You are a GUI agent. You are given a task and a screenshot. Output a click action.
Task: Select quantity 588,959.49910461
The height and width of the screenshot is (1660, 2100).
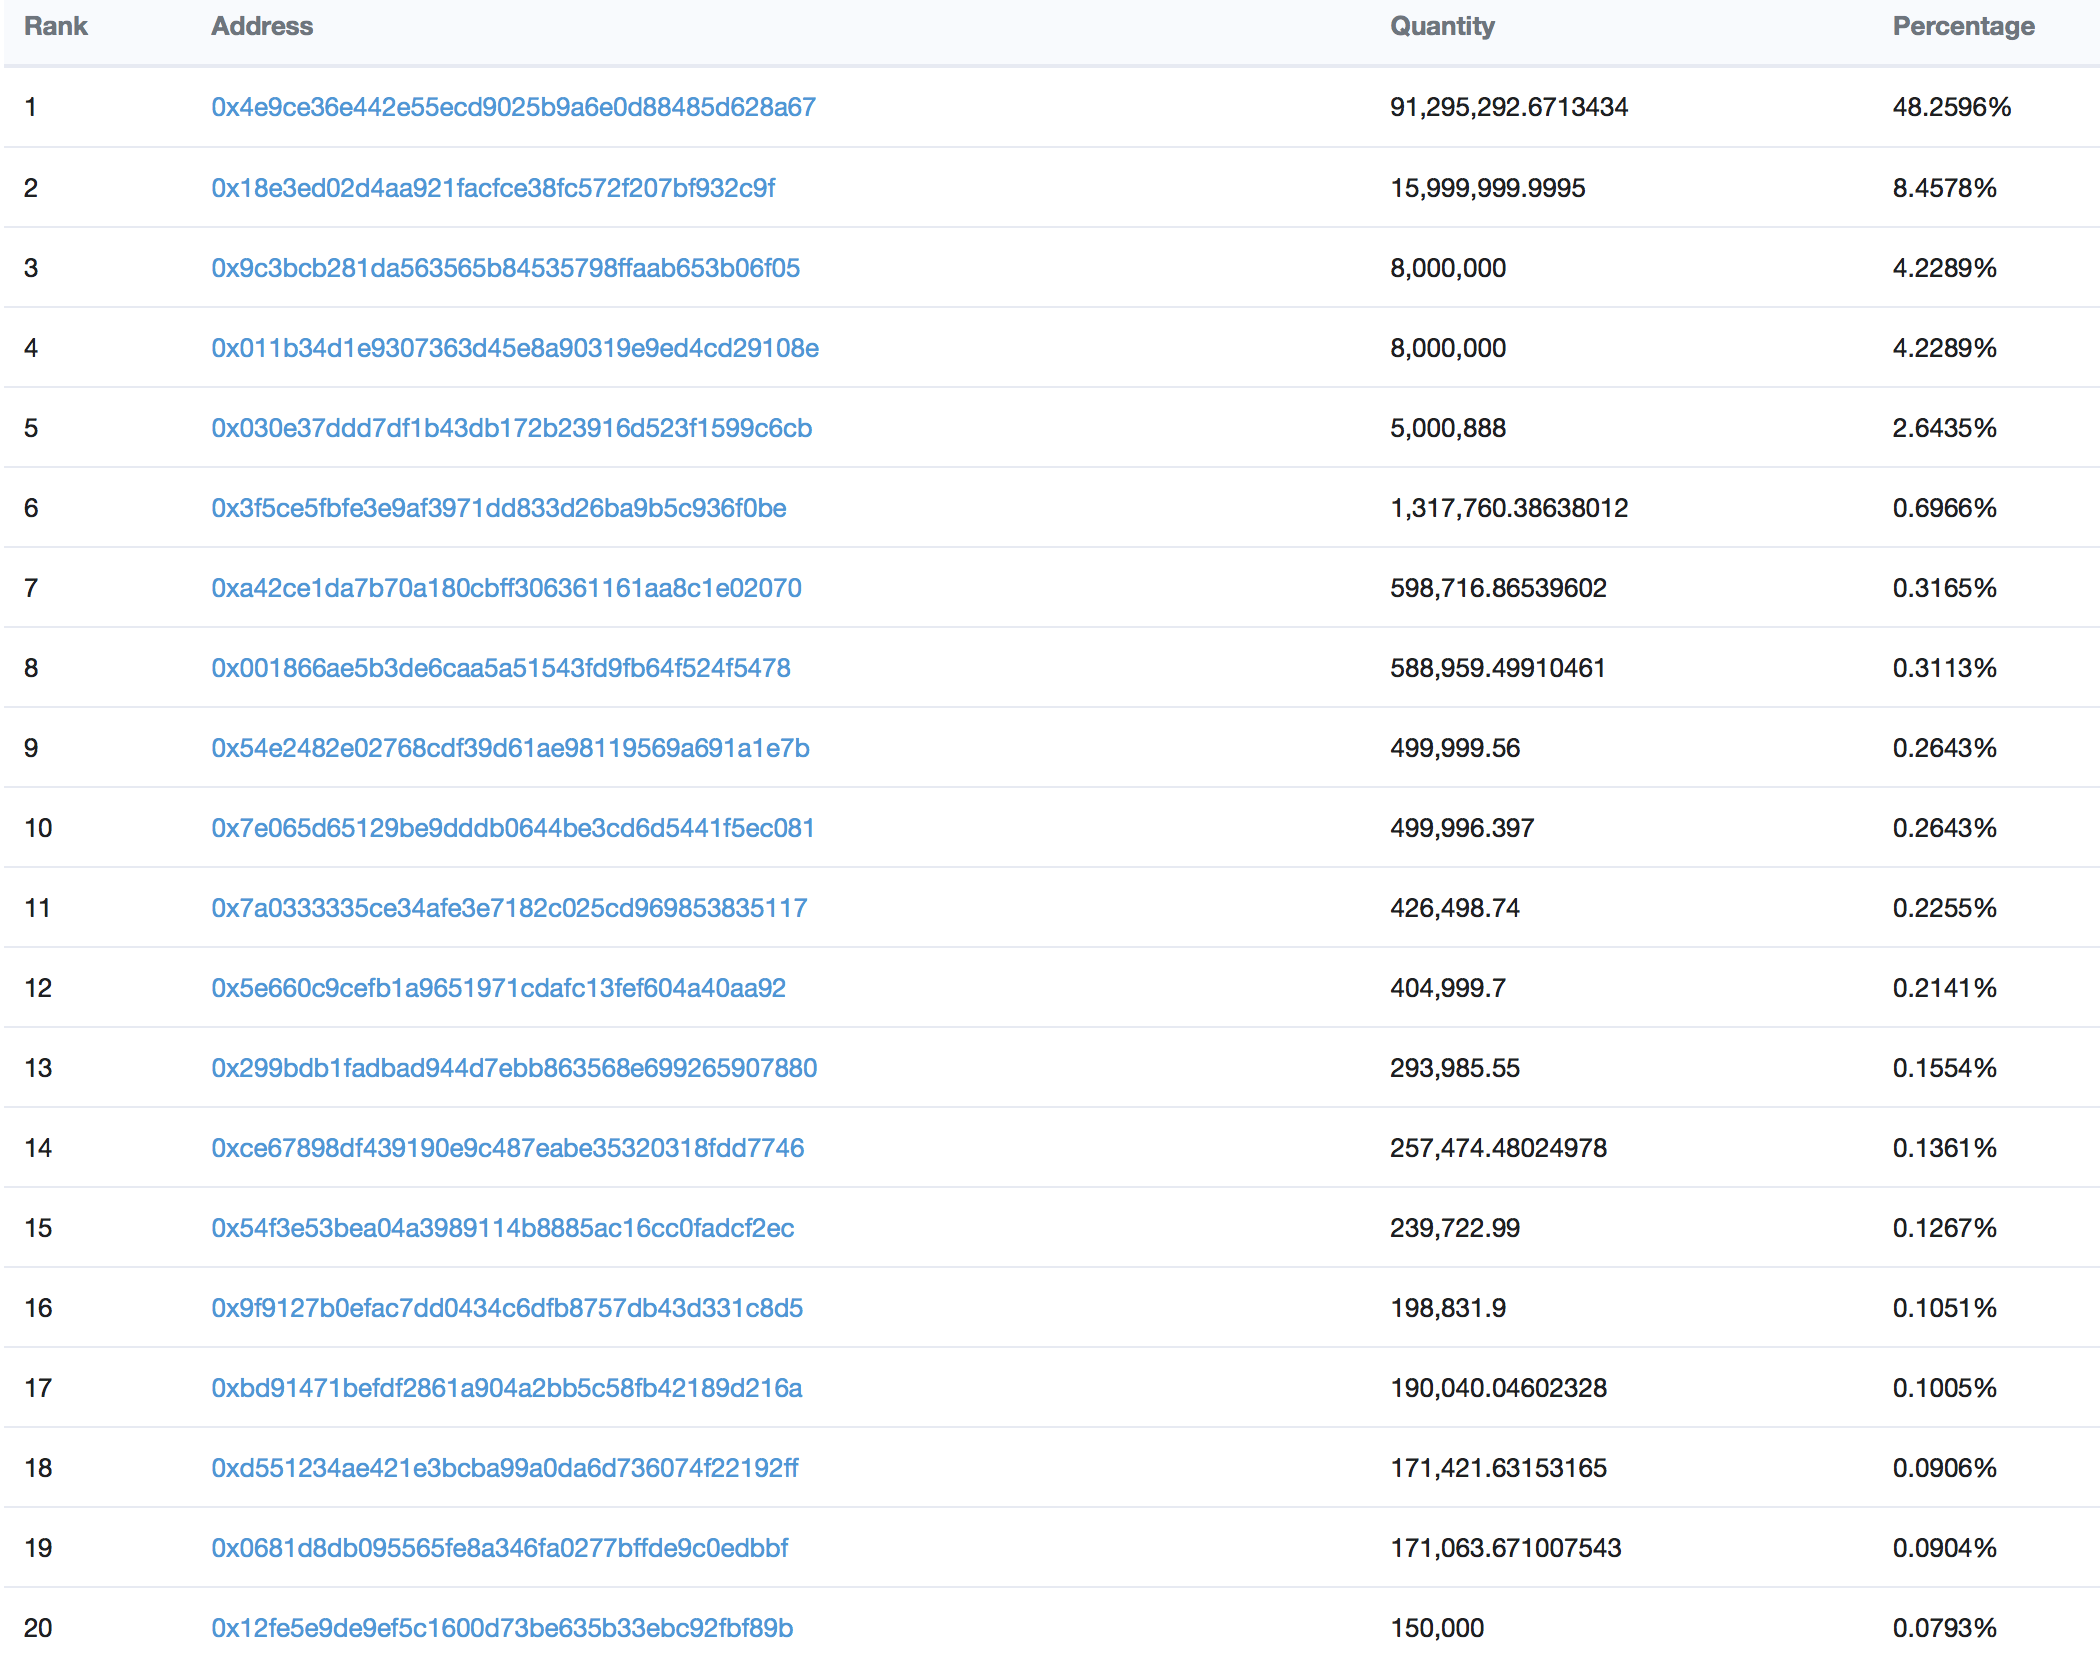point(1497,668)
